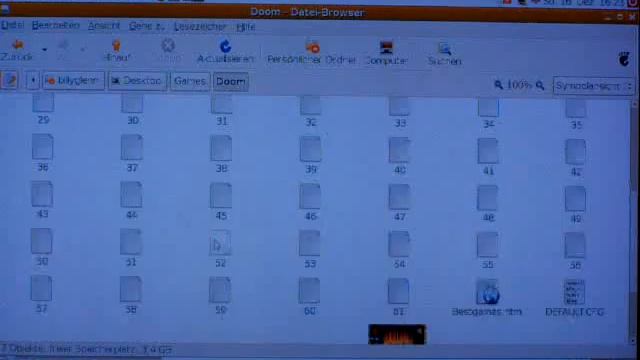The height and width of the screenshot is (360, 640).
Task: Click the Hinauf up-folder icon
Action: pyautogui.click(x=117, y=46)
